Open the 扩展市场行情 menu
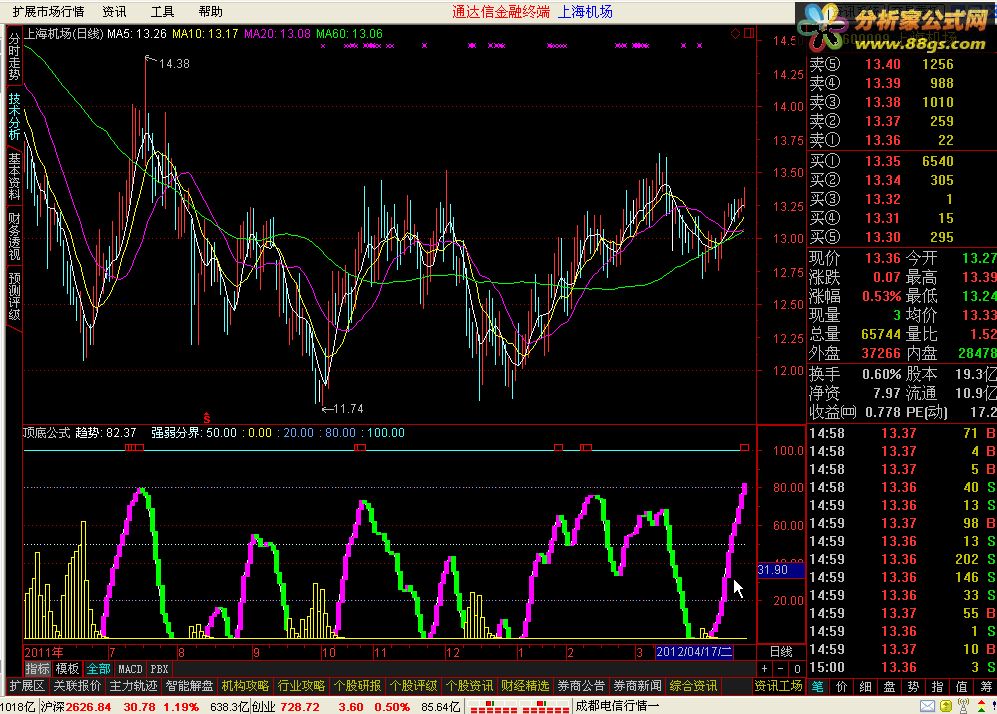The width and height of the screenshot is (997, 714). tap(48, 11)
